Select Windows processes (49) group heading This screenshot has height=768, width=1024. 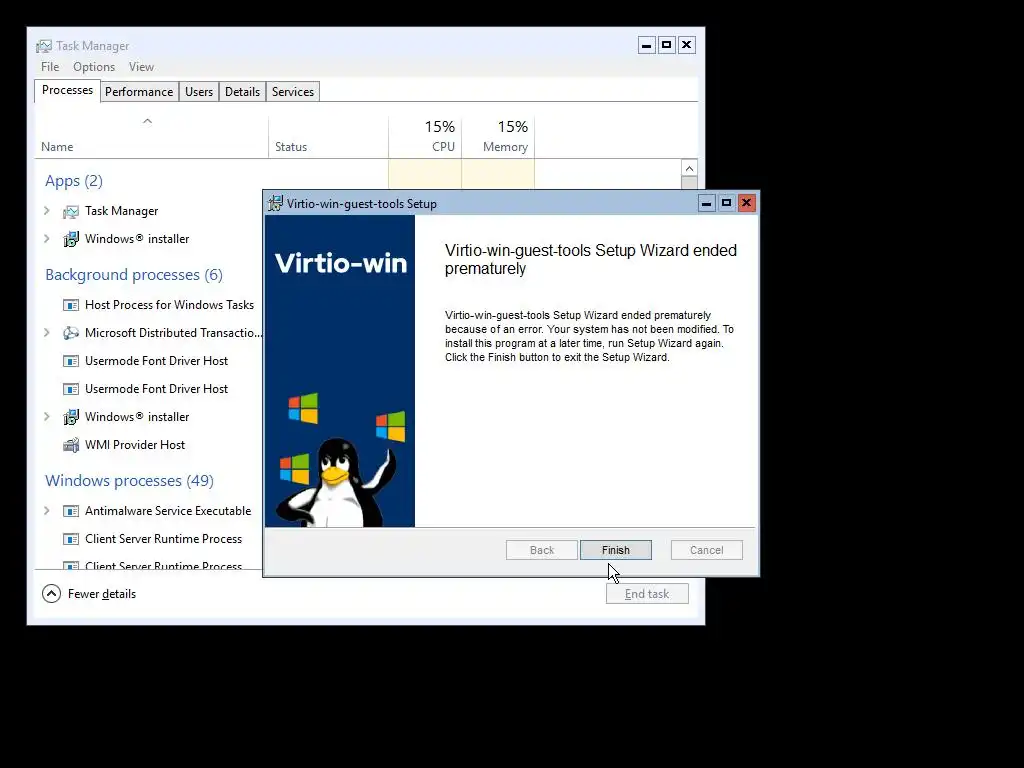(129, 481)
